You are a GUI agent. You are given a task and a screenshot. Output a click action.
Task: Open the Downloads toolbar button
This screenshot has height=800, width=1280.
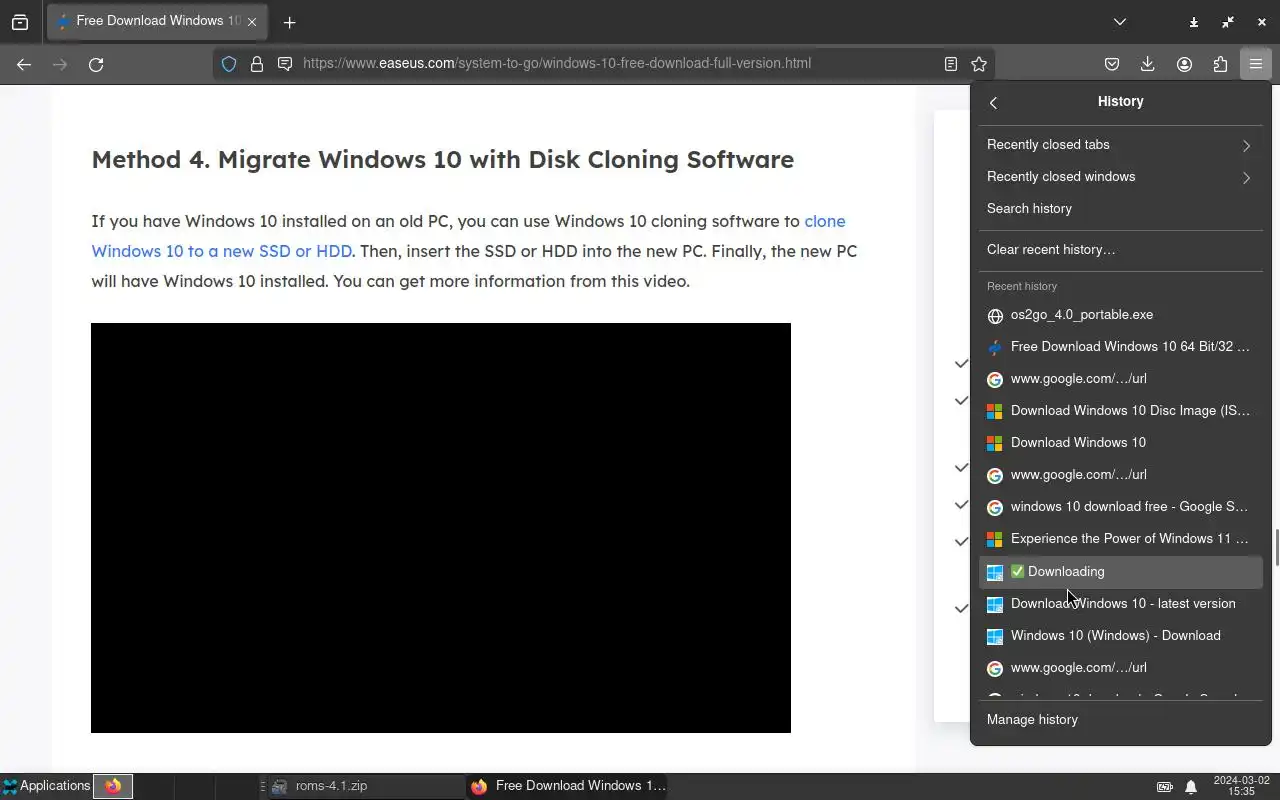pos(1148,64)
